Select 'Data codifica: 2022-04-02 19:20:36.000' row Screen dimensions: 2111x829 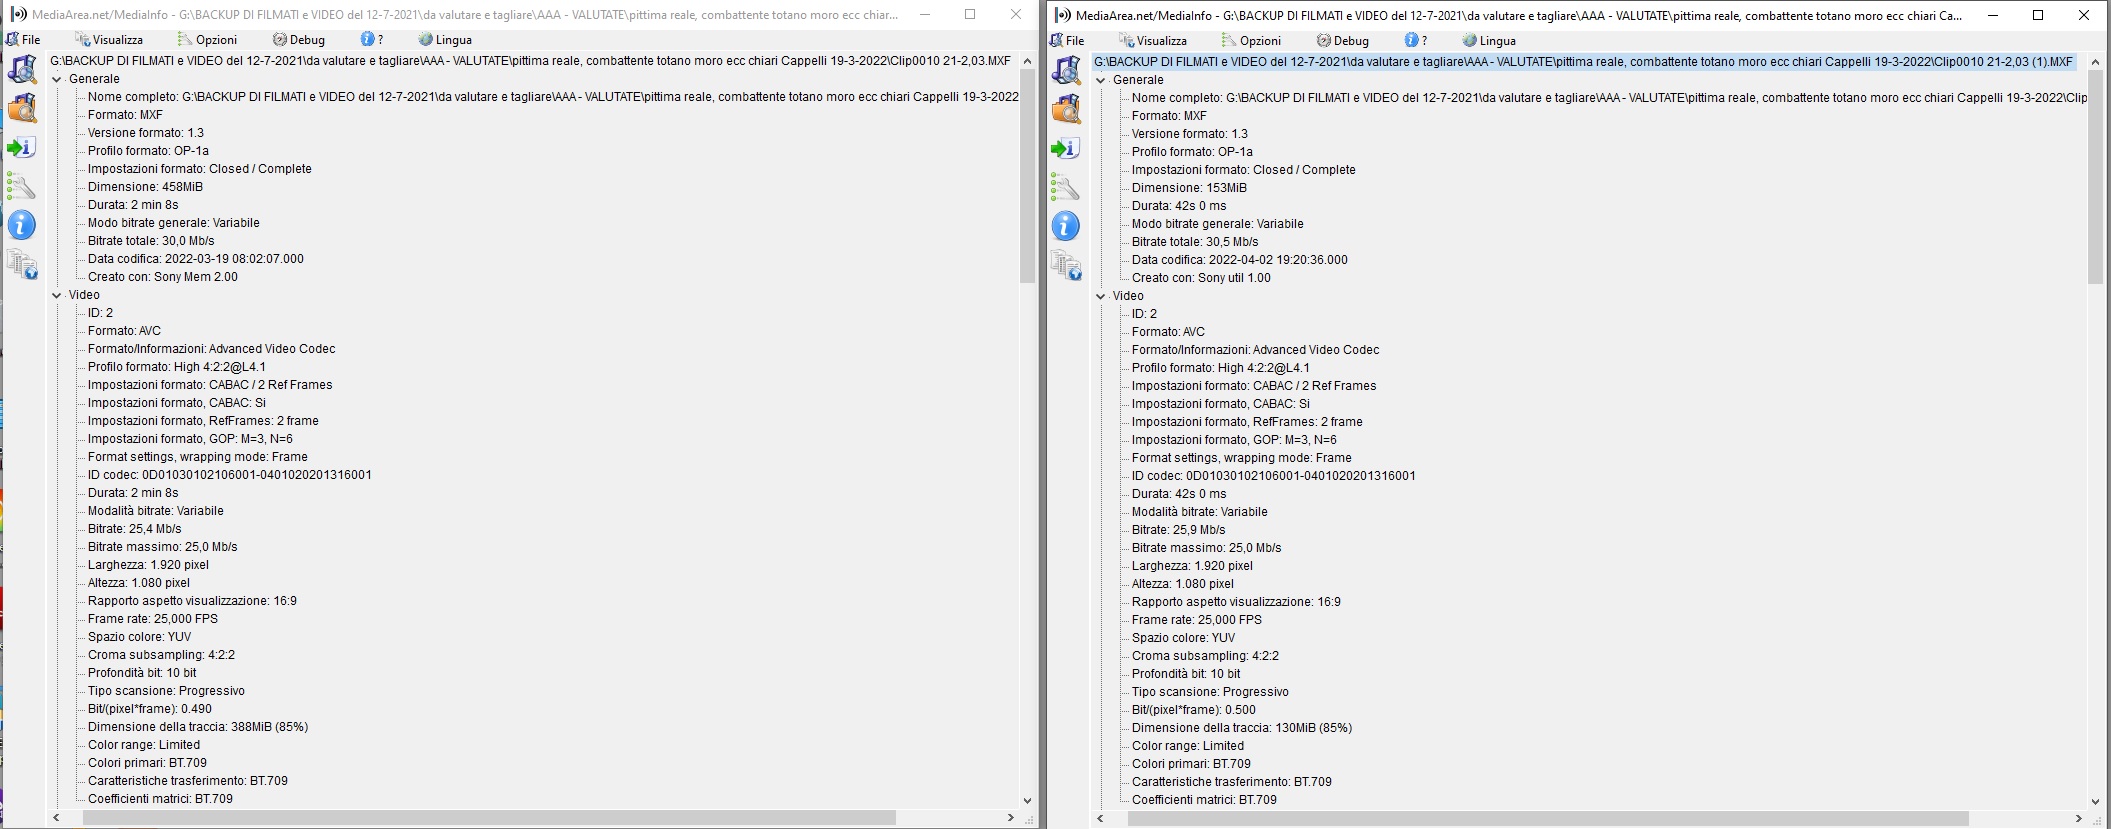click(x=1240, y=260)
